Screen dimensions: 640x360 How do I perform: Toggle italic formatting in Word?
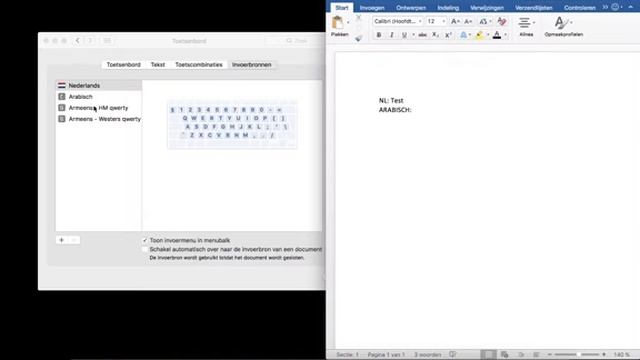point(392,35)
